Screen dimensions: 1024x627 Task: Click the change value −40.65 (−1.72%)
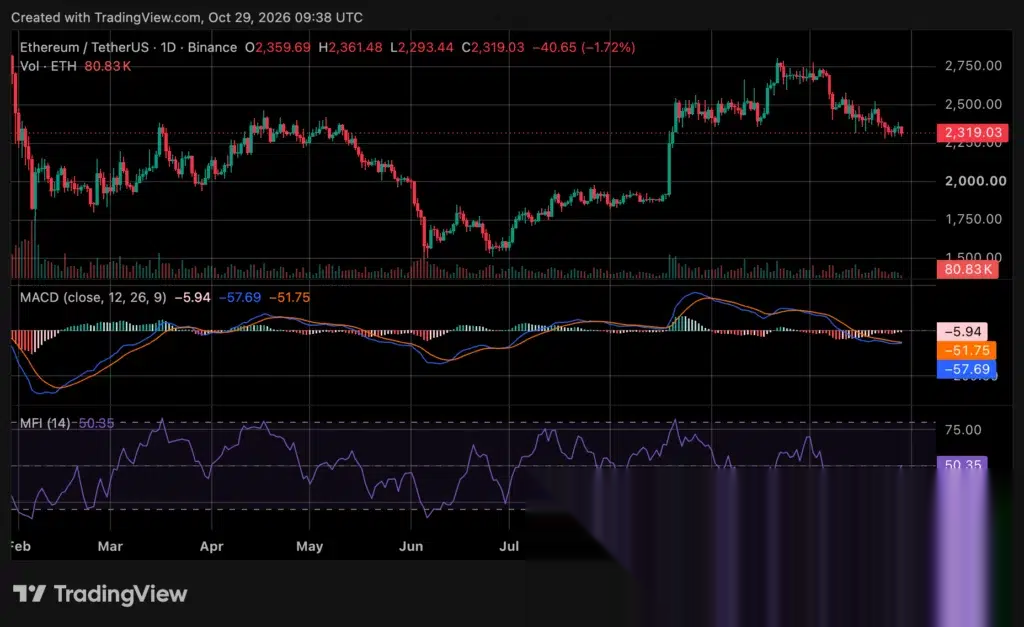coord(584,47)
